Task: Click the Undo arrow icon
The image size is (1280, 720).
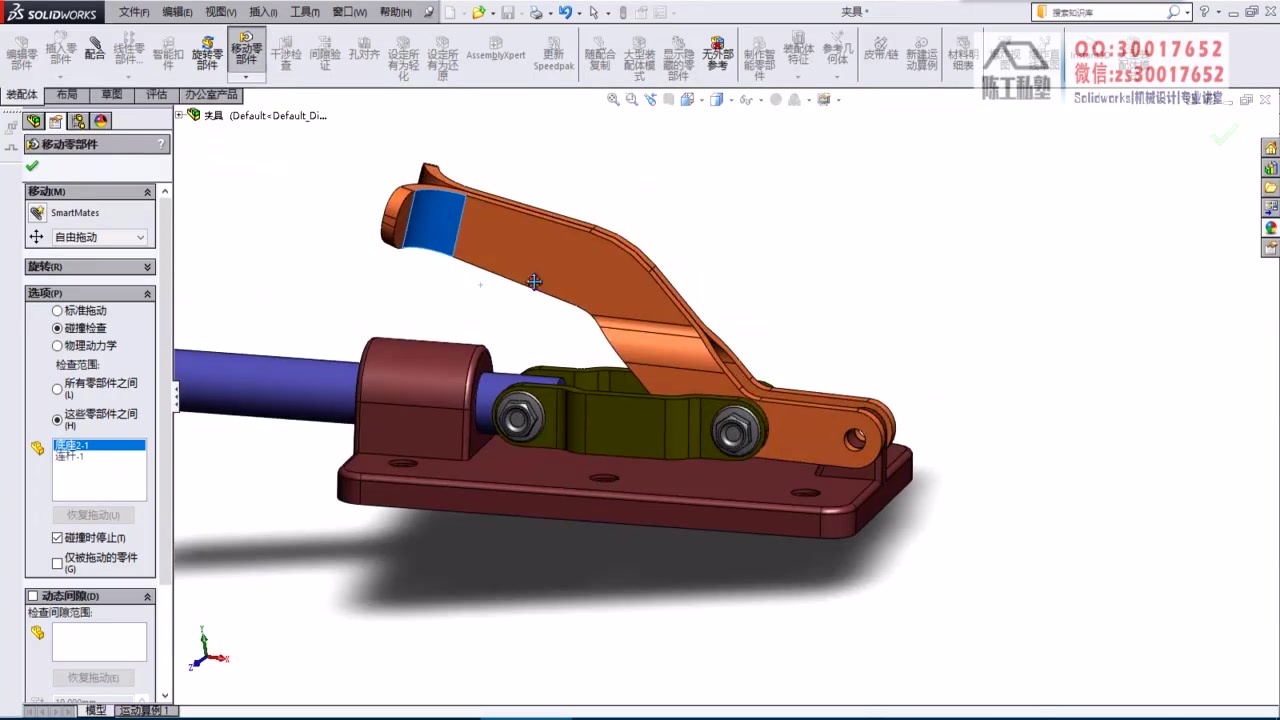Action: pos(565,12)
